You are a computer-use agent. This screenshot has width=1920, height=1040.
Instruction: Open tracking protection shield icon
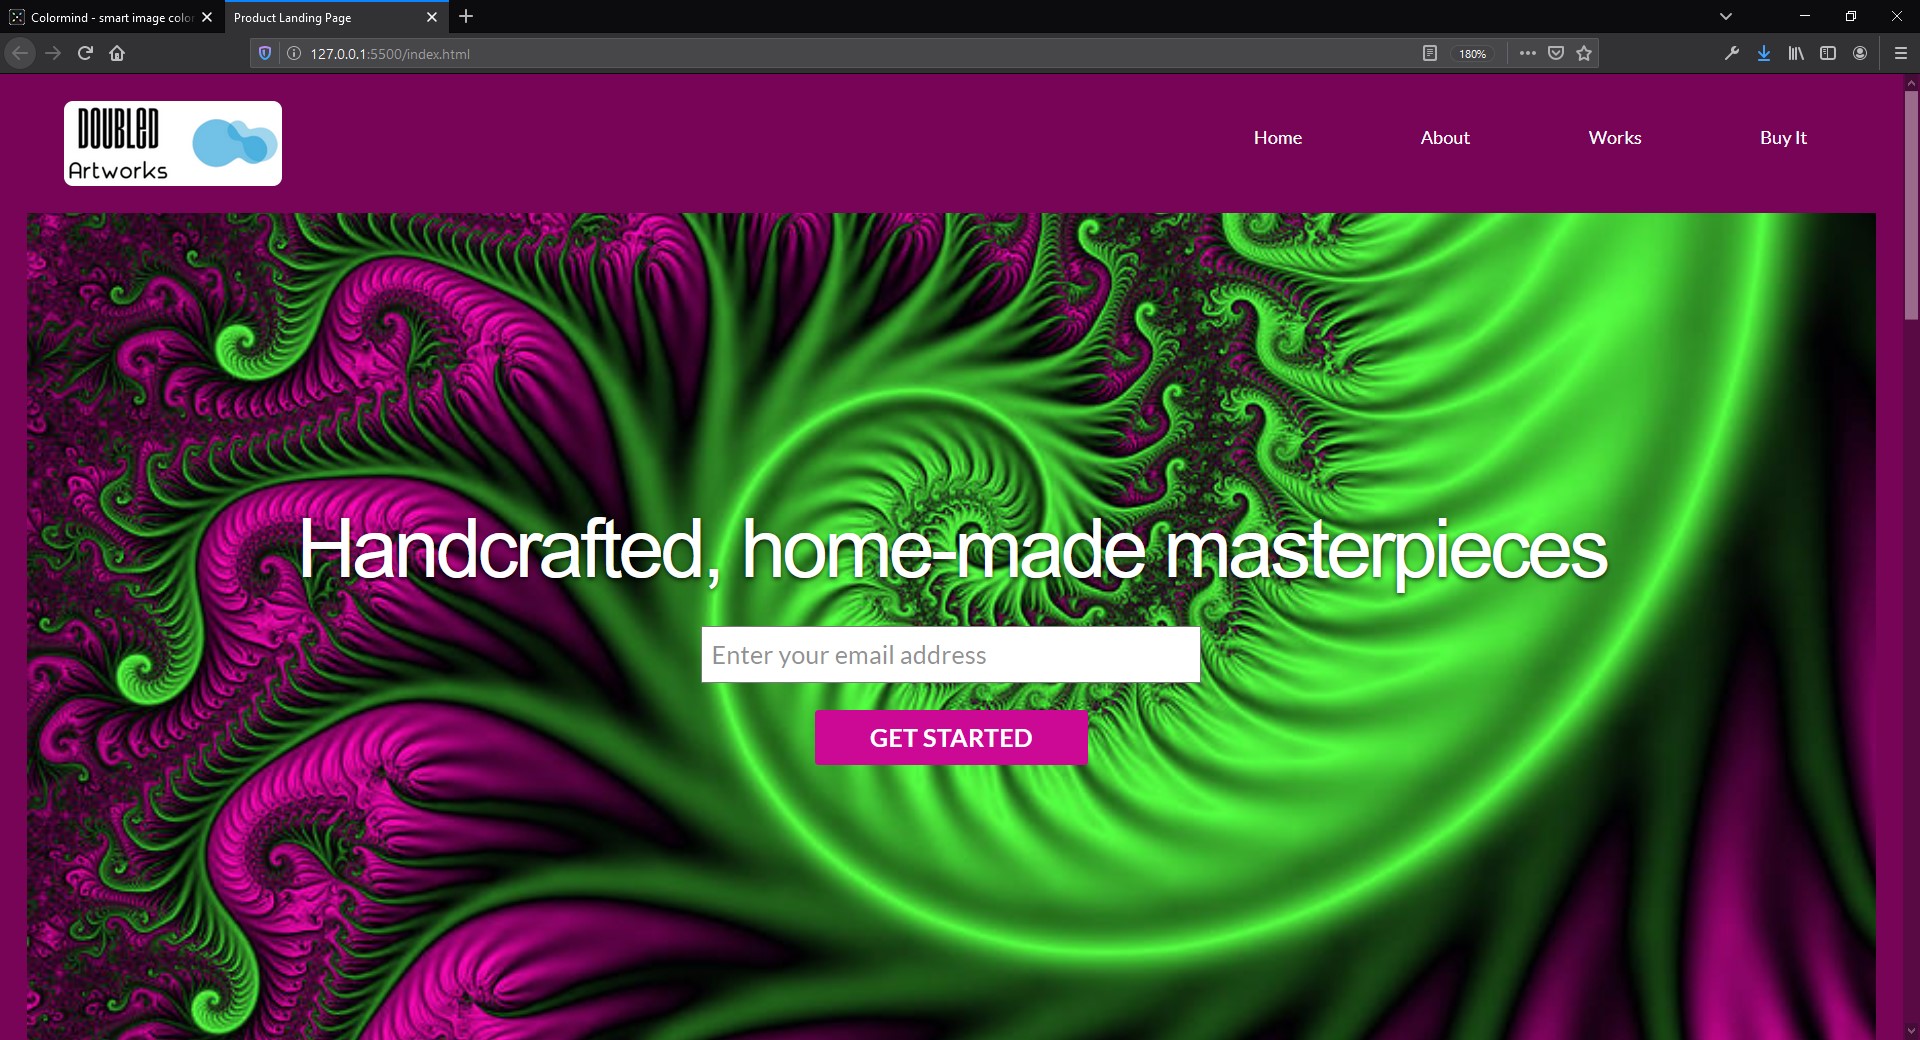tap(265, 54)
